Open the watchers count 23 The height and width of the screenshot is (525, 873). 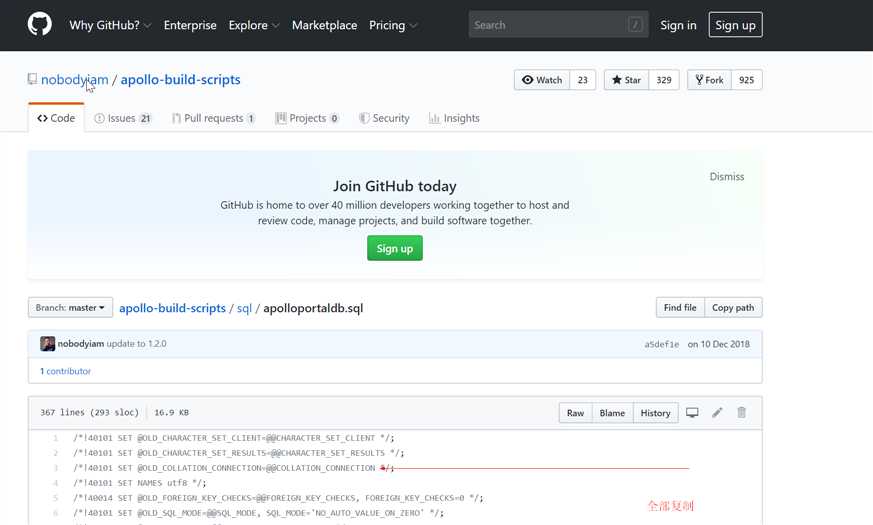582,80
